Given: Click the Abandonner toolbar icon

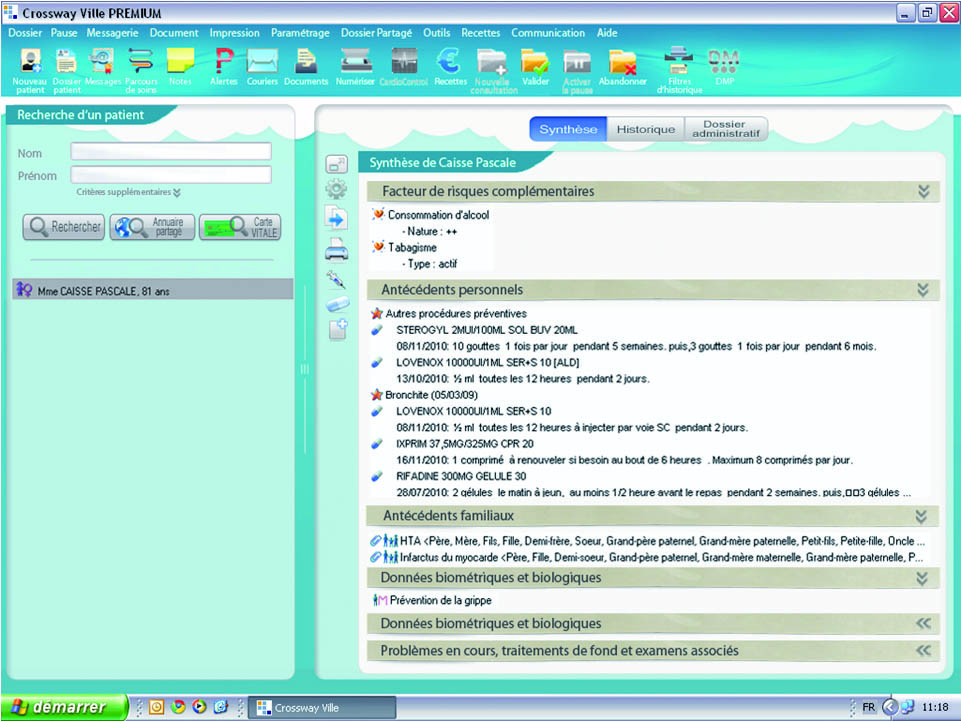Looking at the screenshot, I should click(x=623, y=64).
